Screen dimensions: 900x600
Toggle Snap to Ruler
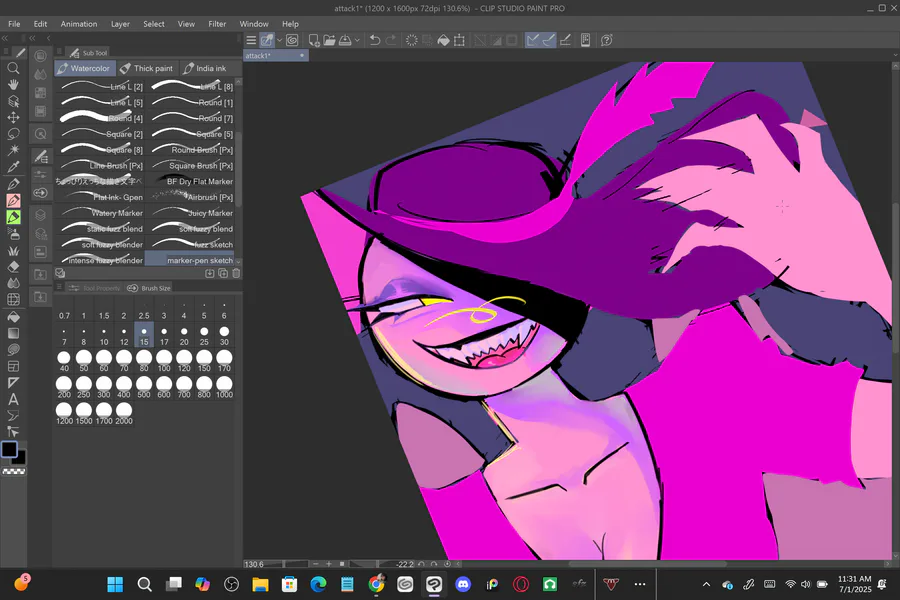tap(533, 40)
